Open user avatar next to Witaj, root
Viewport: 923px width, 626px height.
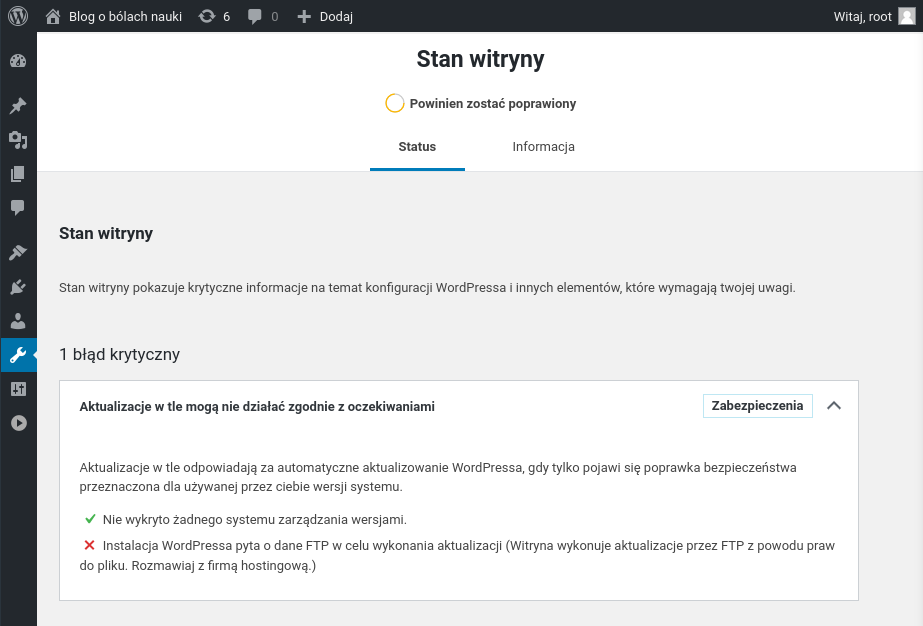tap(907, 16)
